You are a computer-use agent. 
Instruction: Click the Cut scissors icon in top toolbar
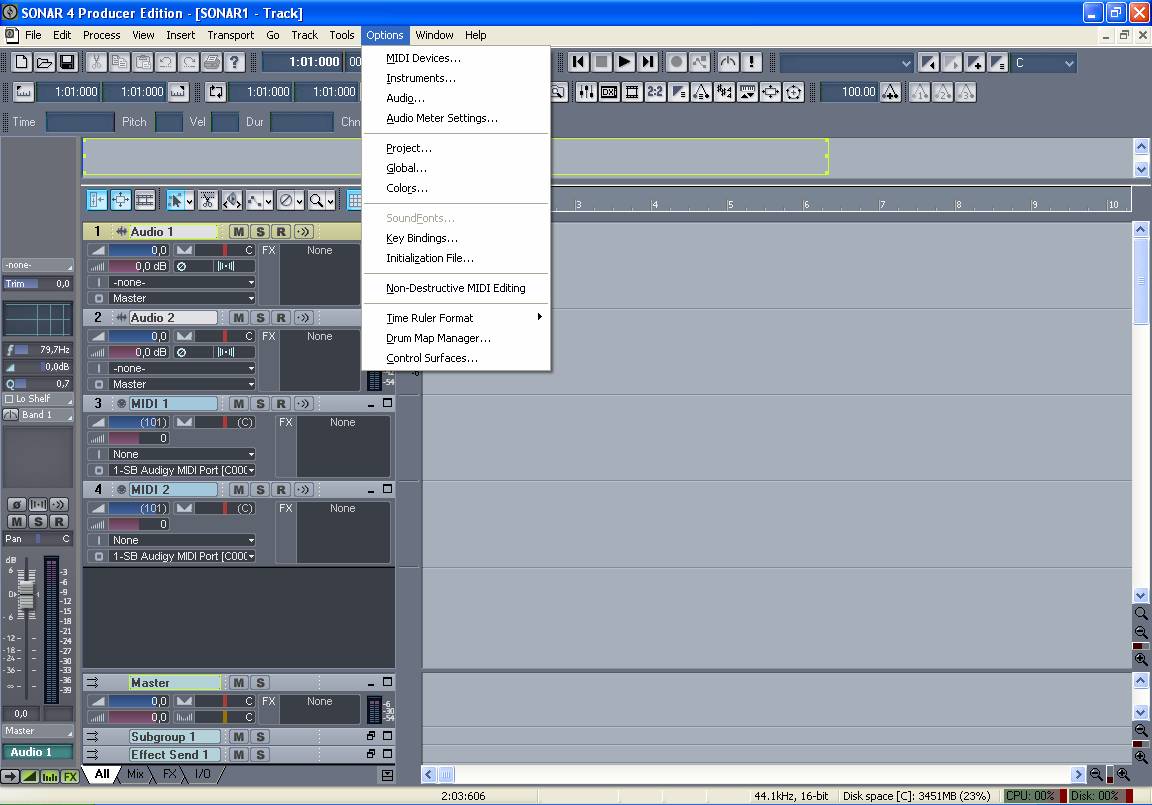tap(96, 62)
